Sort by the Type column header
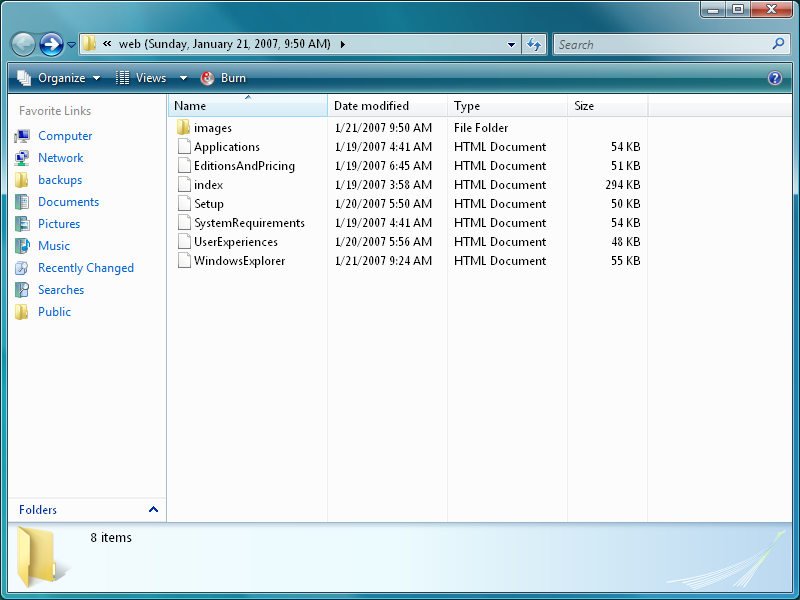800x600 pixels. [x=507, y=106]
